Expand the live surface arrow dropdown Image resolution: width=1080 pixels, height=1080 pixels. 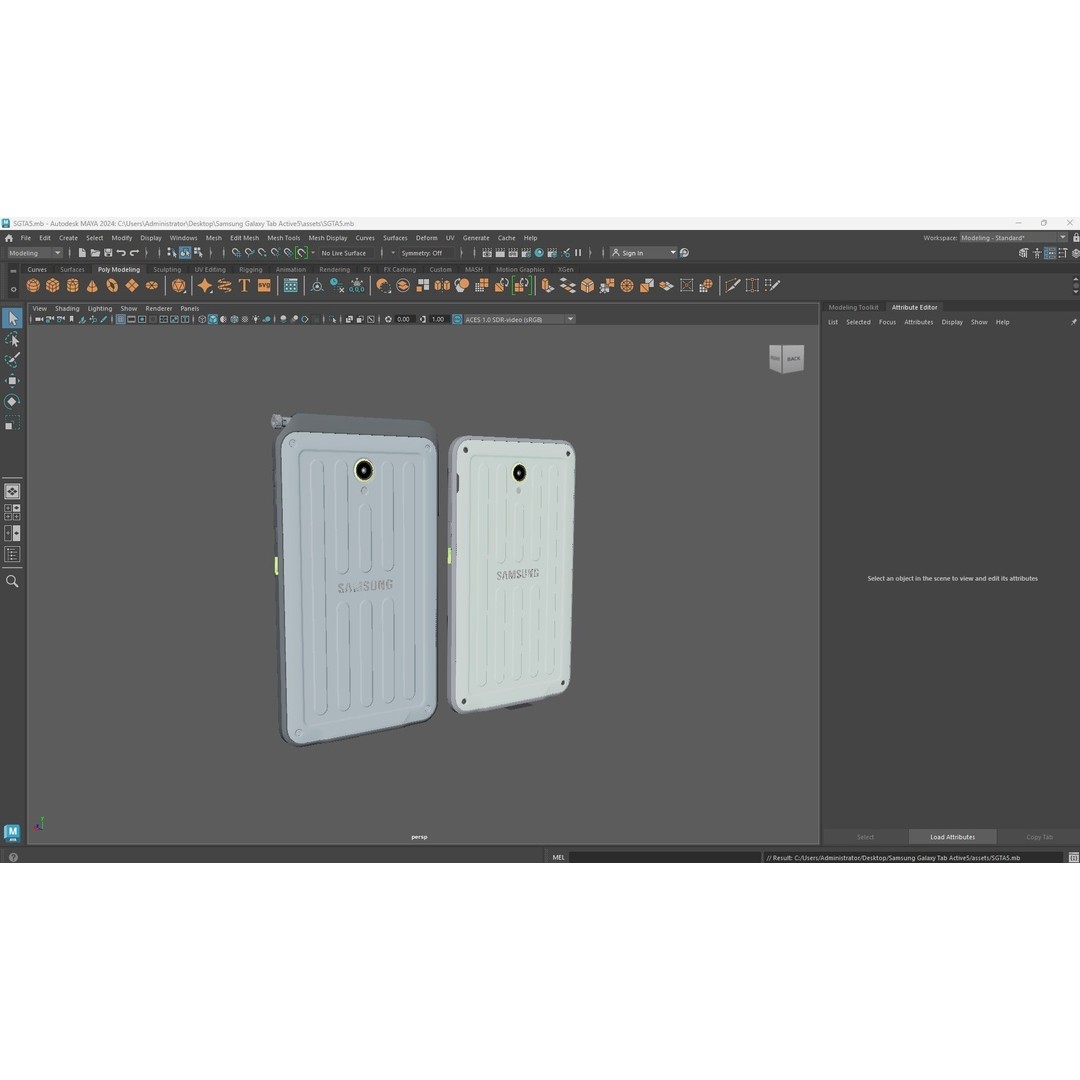coord(313,253)
